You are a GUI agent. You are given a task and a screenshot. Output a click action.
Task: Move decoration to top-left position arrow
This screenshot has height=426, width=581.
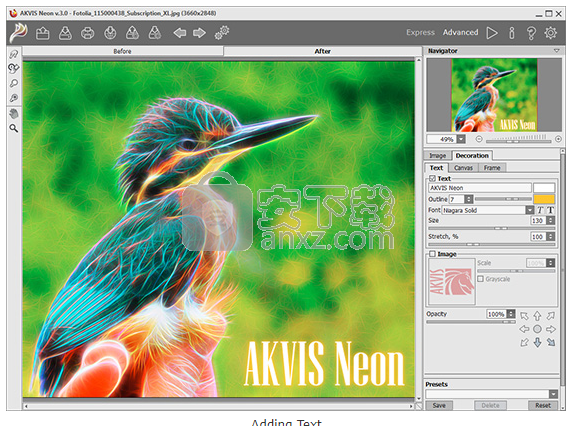coord(524,316)
